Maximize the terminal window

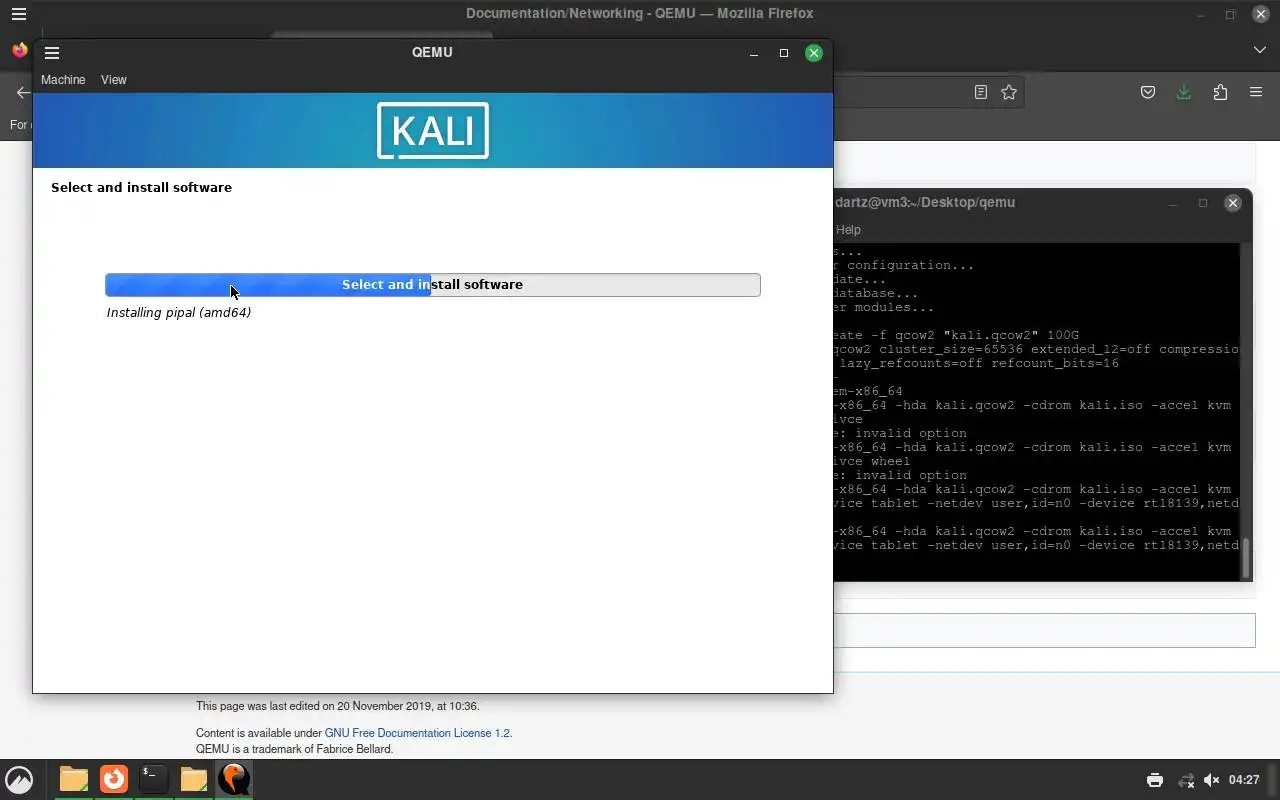coord(1203,203)
